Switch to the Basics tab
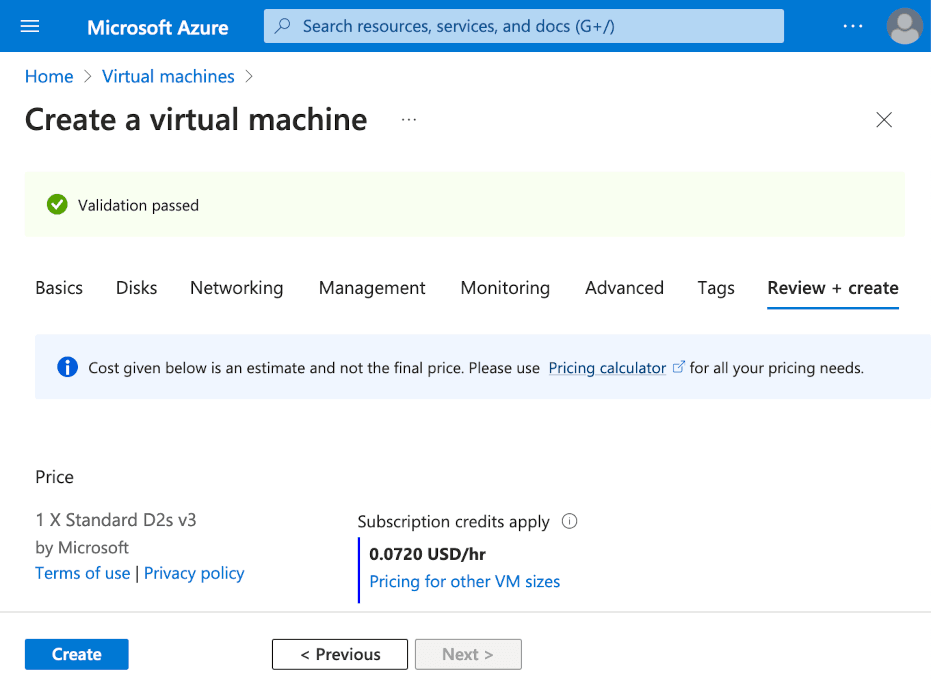931x692 pixels. pos(59,288)
